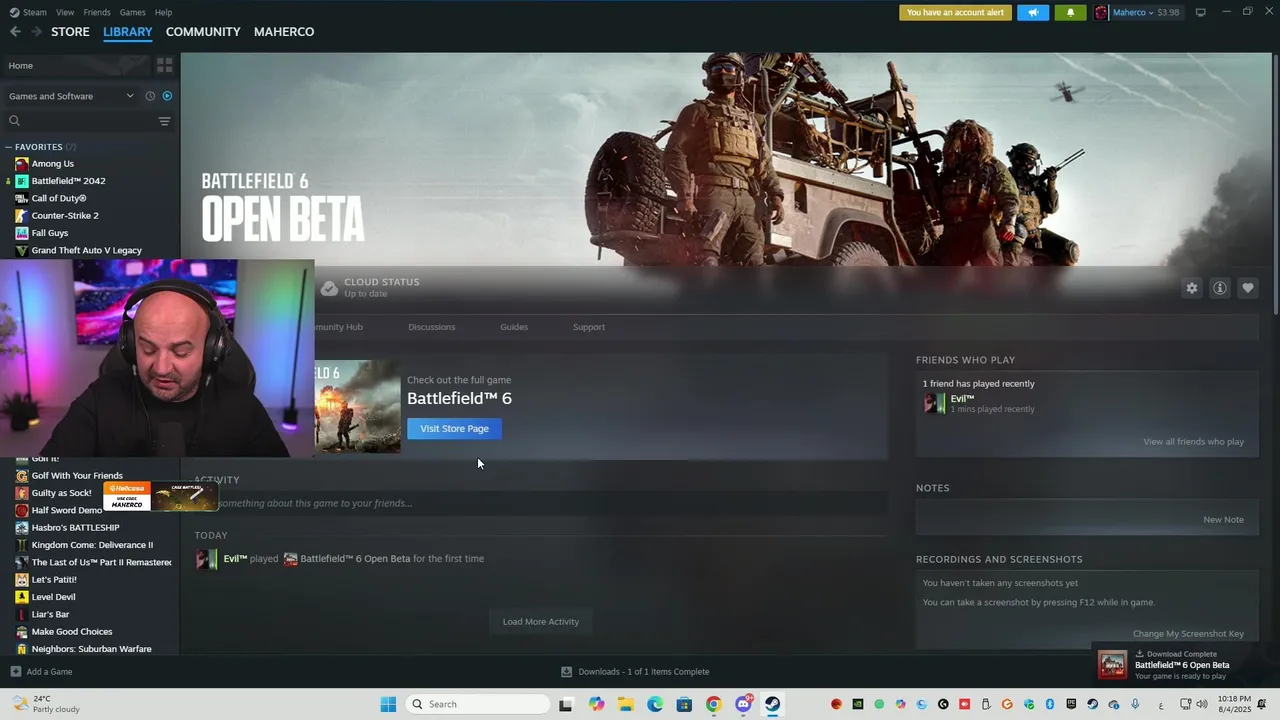Viewport: 1280px width, 720px height.
Task: Open the Help menu
Action: [x=164, y=12]
